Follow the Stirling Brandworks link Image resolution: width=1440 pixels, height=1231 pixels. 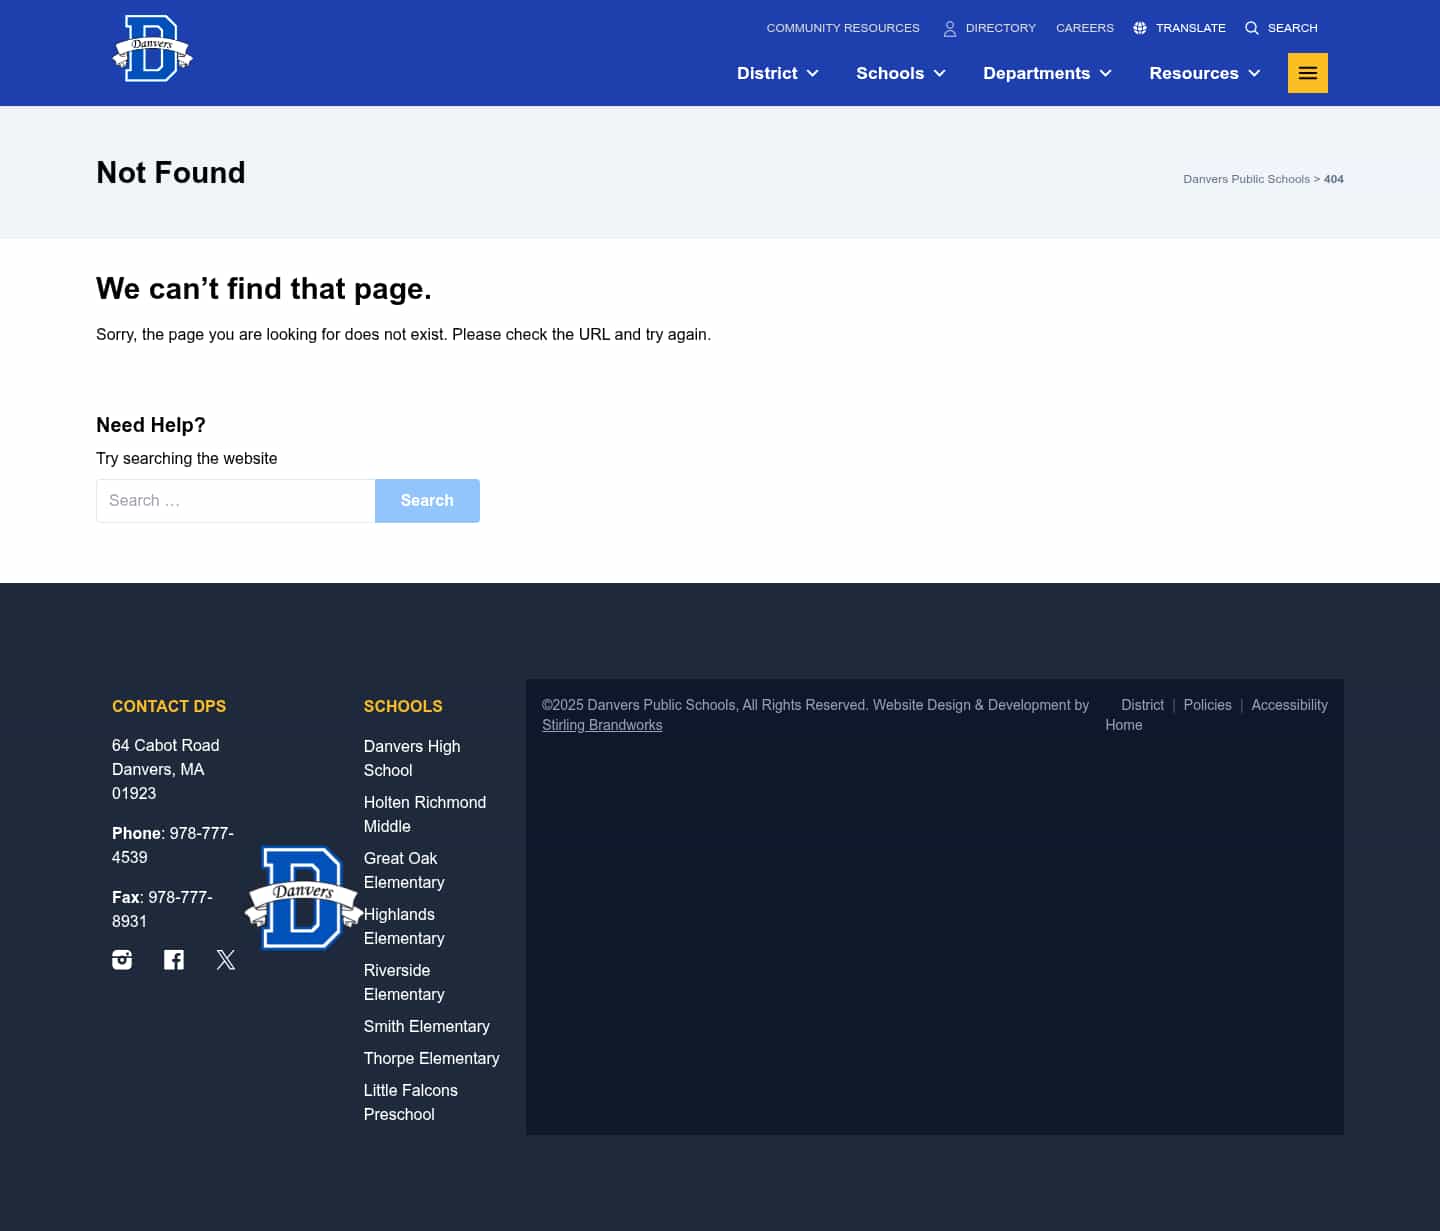(x=602, y=724)
